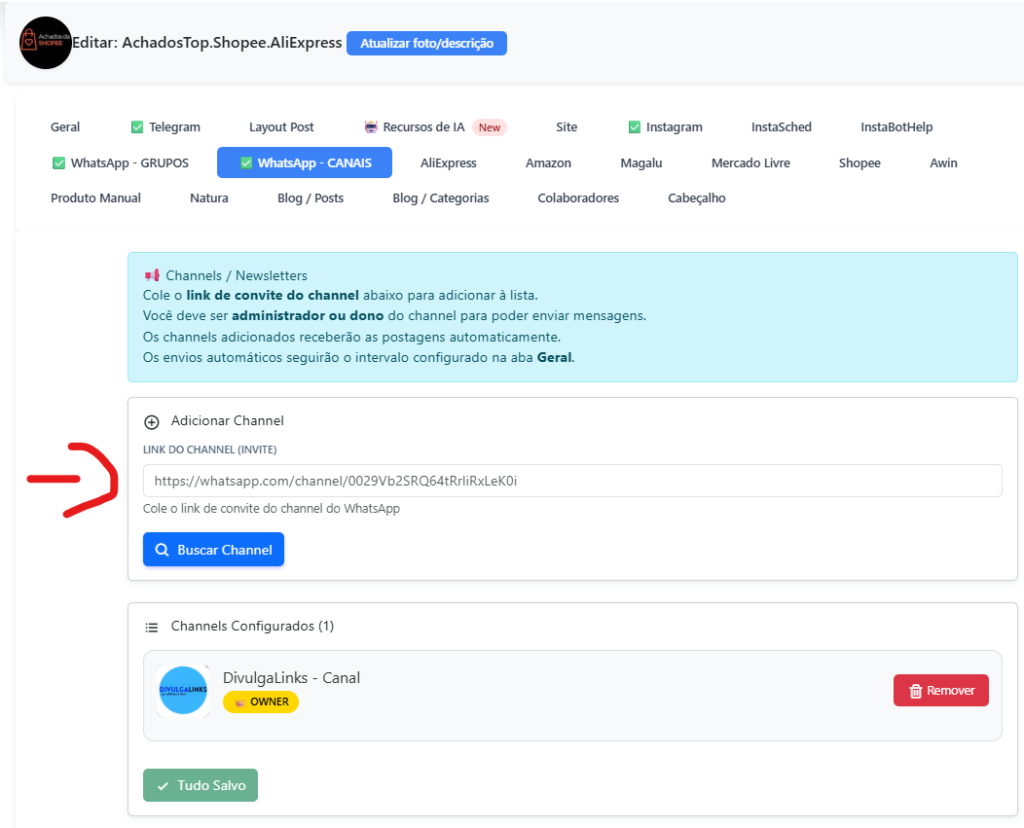Toggle the Telegram tab checkbox
1024x828 pixels.
coord(137,127)
